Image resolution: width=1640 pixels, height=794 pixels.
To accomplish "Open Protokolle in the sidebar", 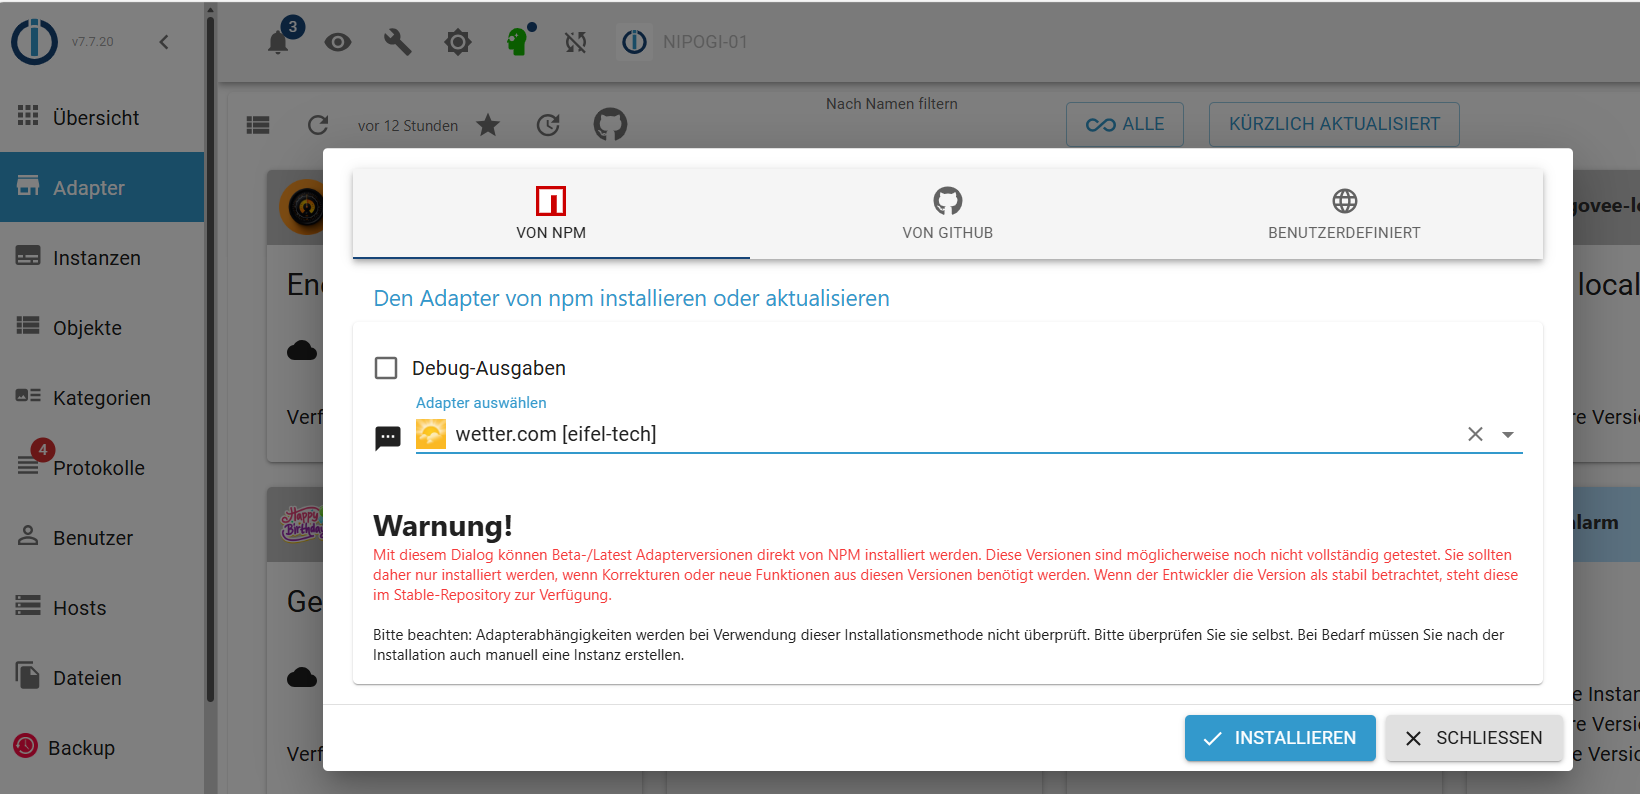I will click(102, 467).
